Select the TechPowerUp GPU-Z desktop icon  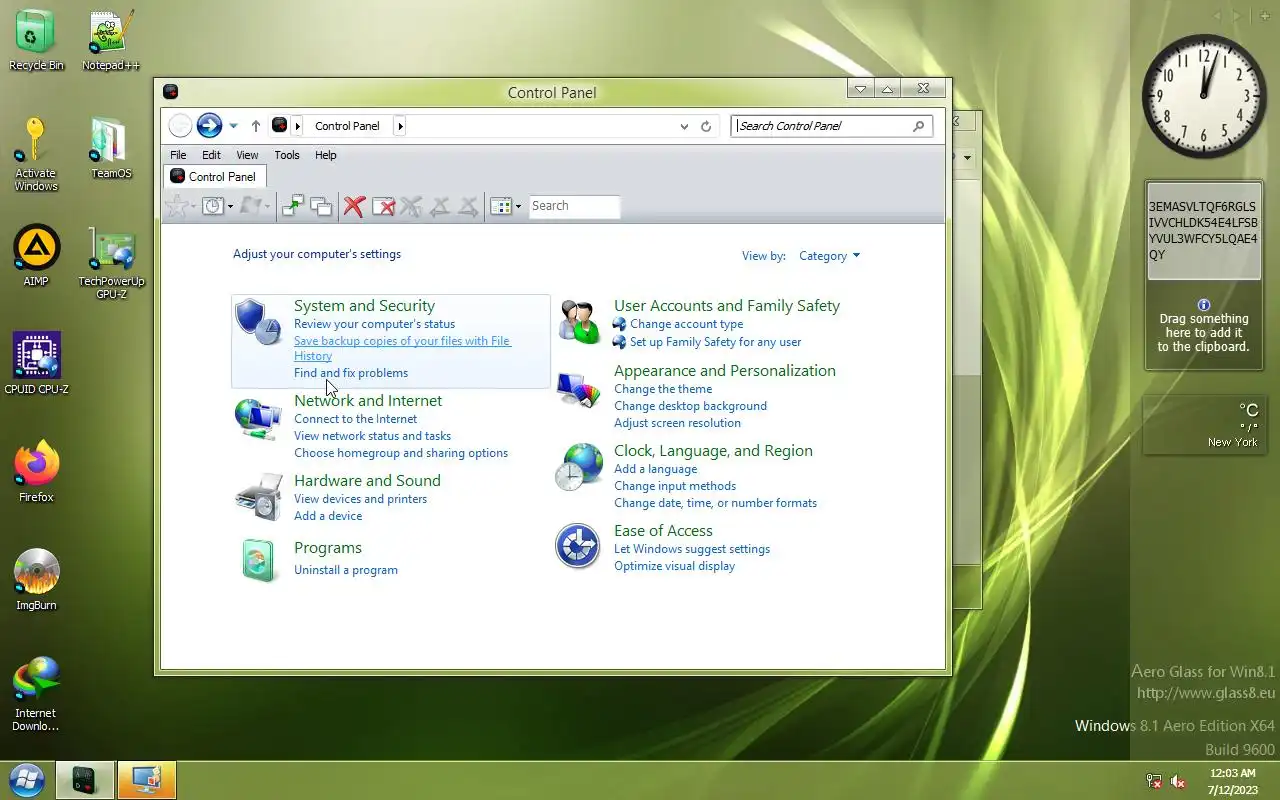(x=111, y=262)
